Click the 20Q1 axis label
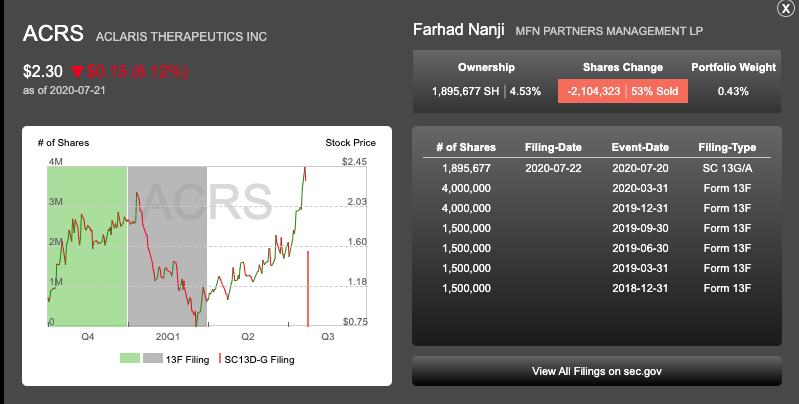This screenshot has height=404, width=799. coord(168,337)
